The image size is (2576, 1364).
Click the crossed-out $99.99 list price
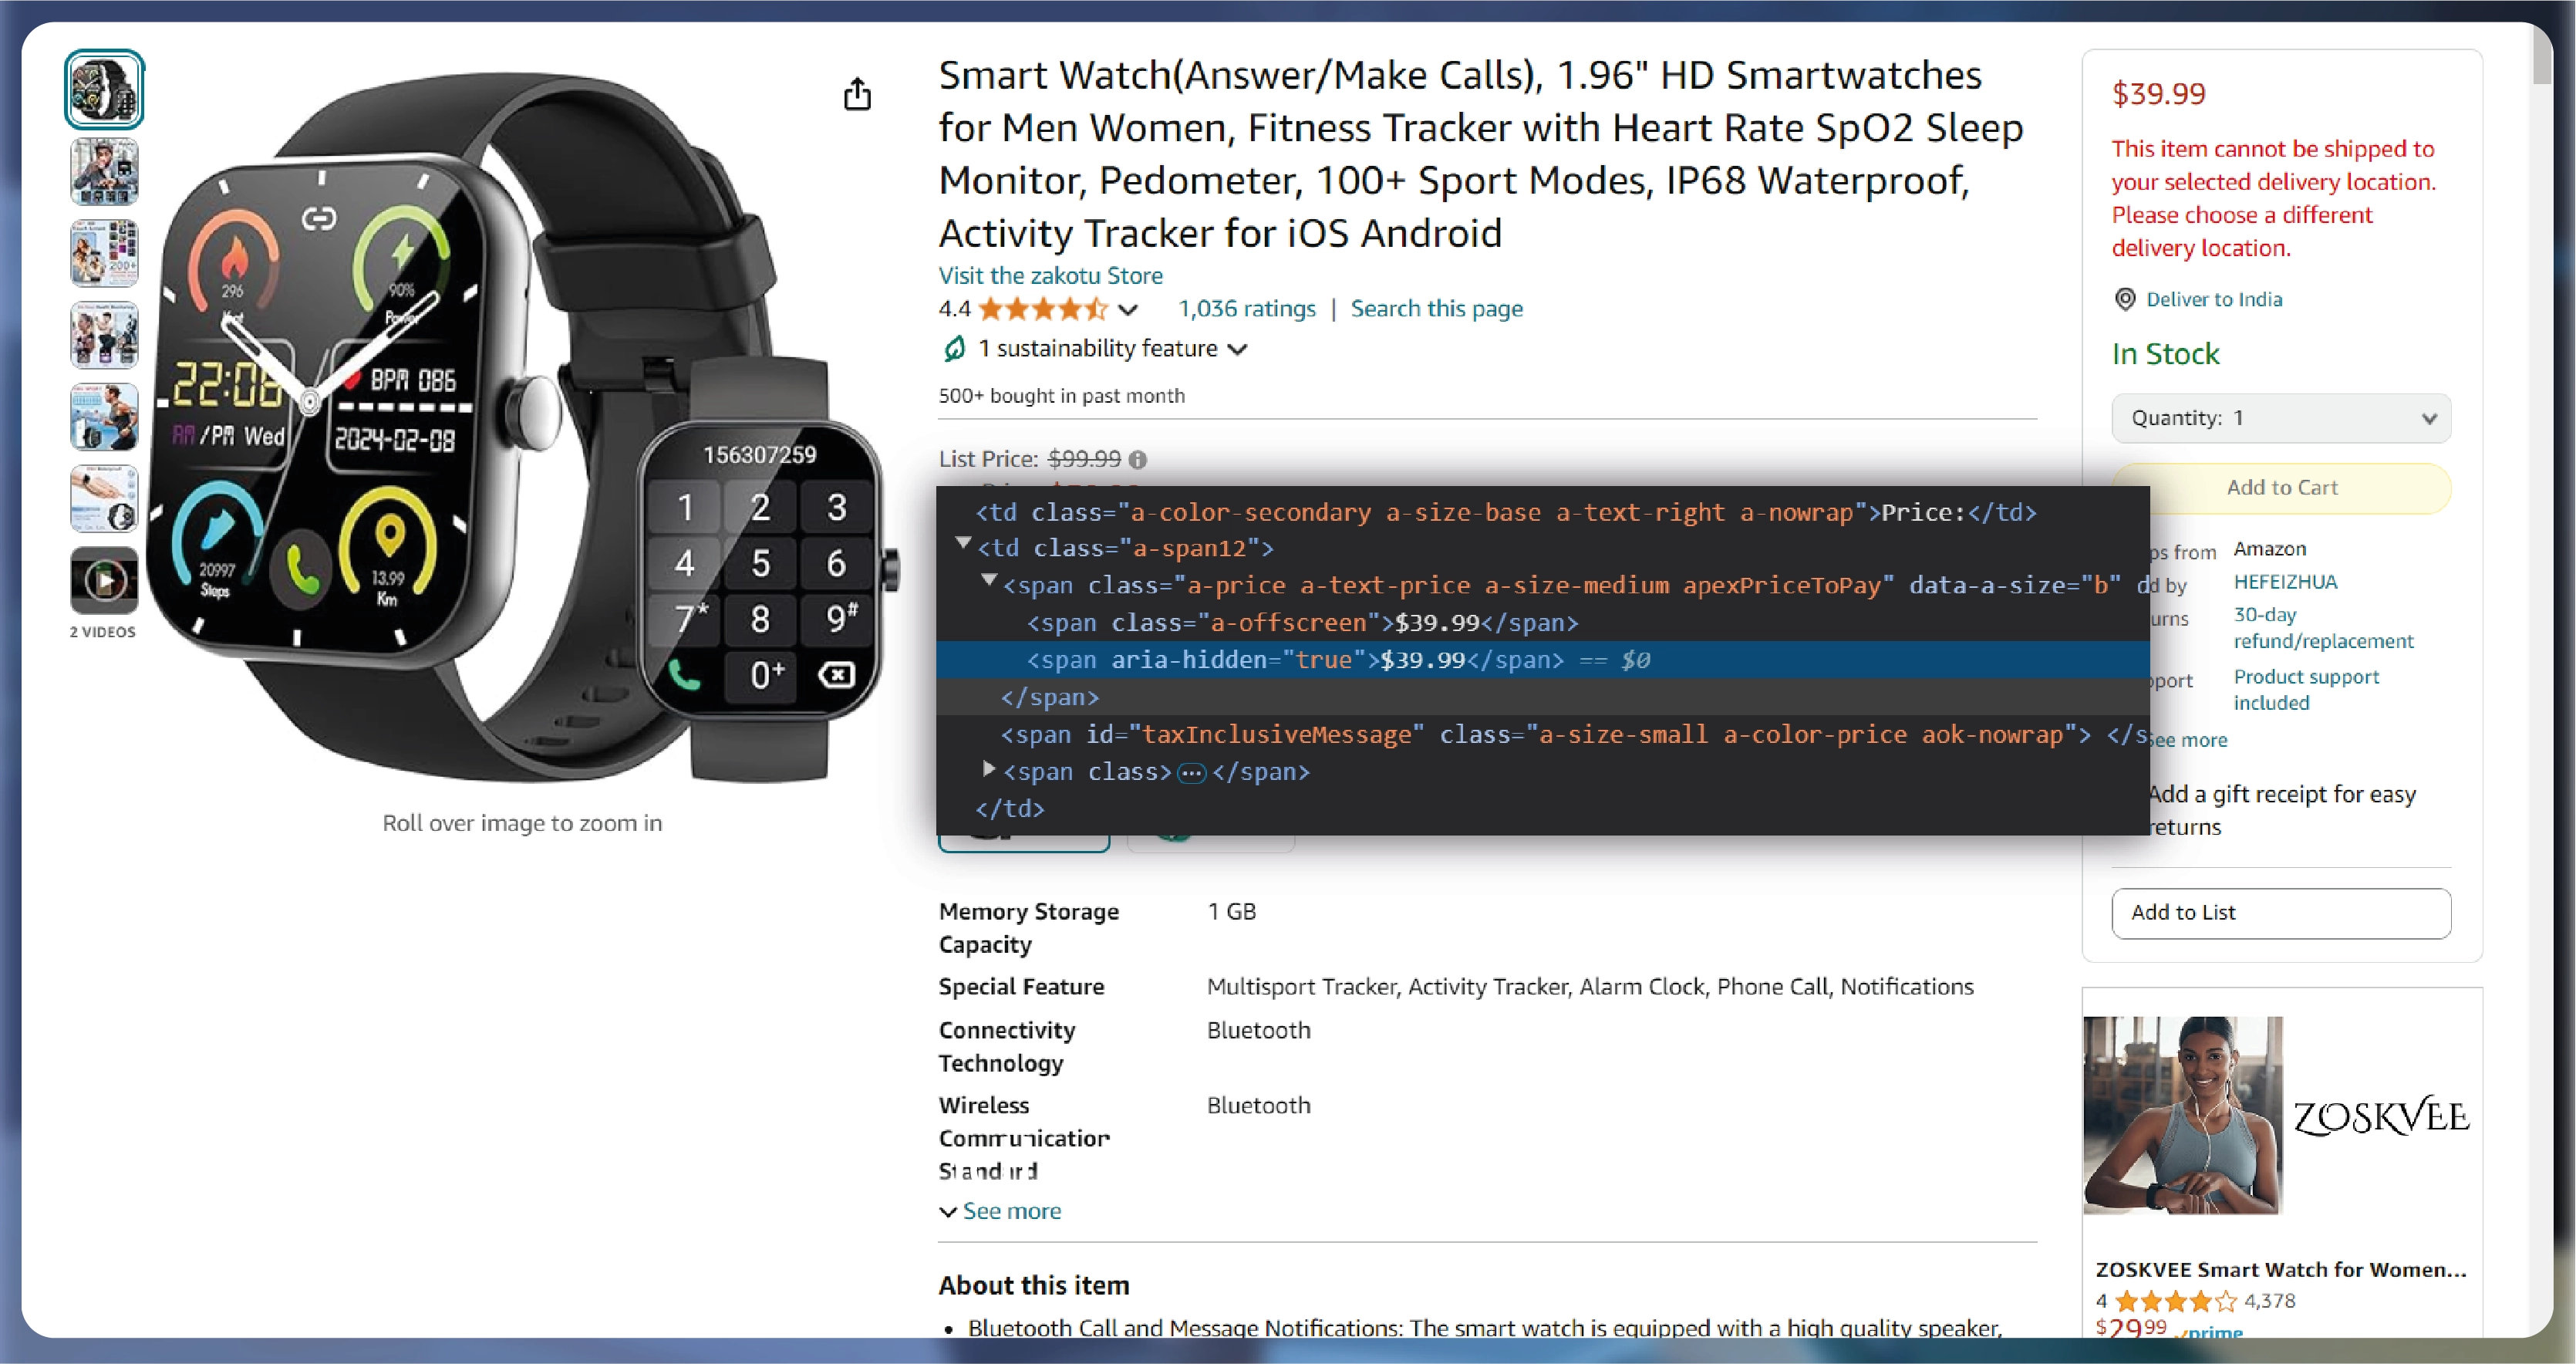(x=1084, y=459)
